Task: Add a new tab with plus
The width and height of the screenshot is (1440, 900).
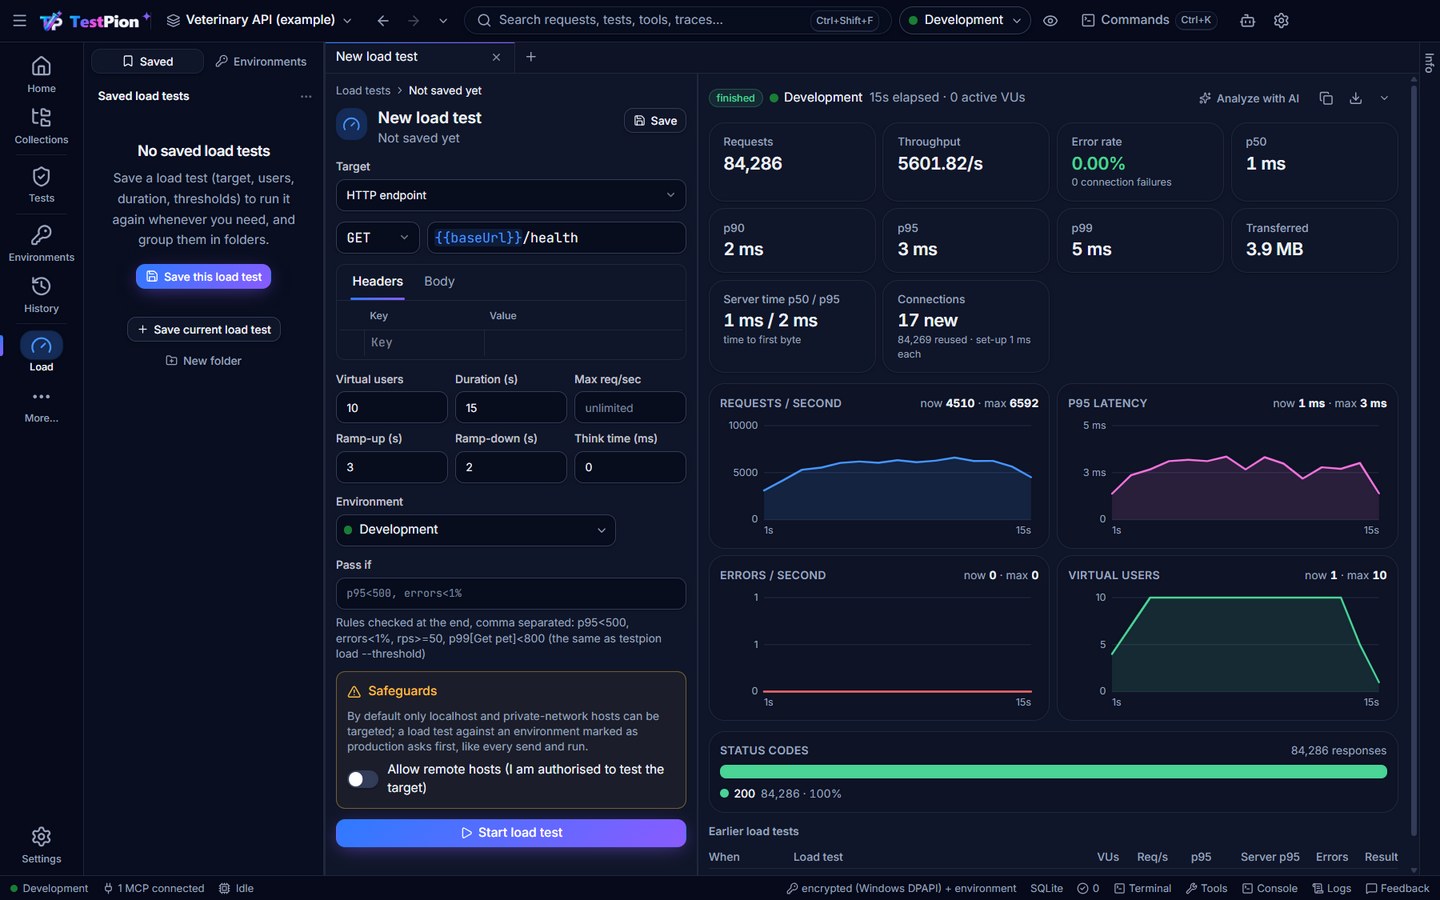Action: pyautogui.click(x=531, y=57)
